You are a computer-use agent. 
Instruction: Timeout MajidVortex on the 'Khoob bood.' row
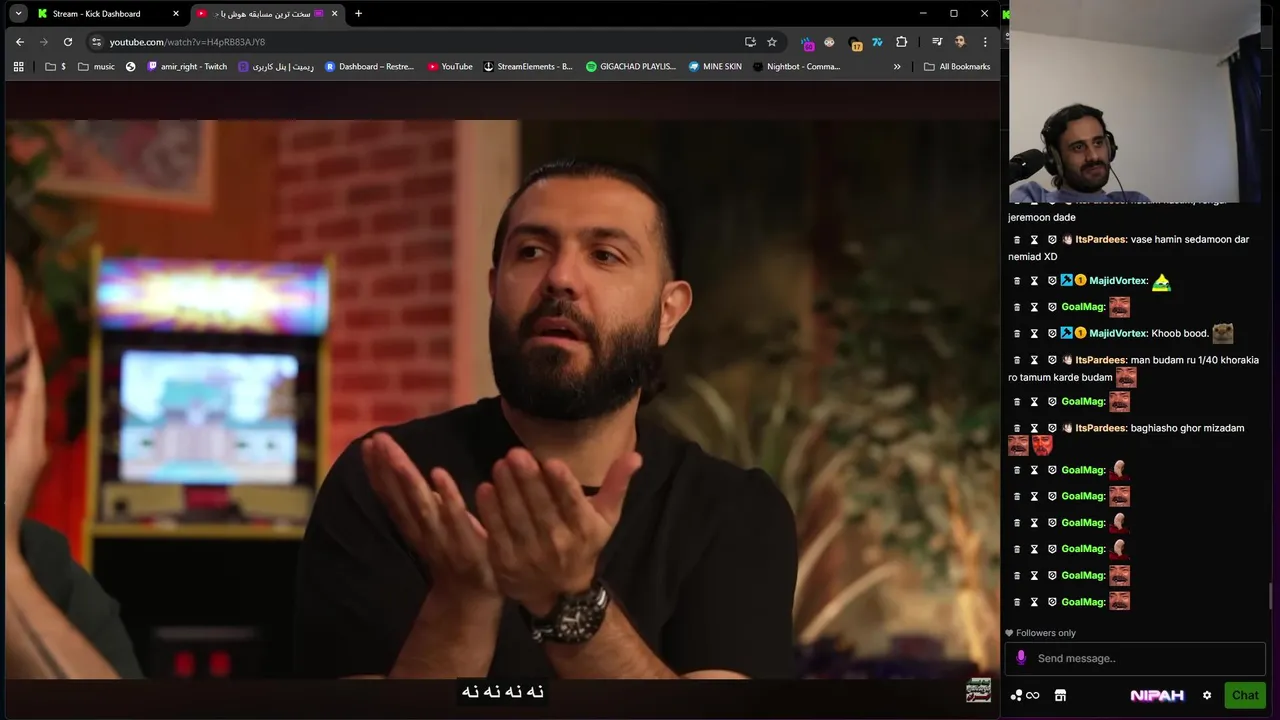click(x=1034, y=334)
